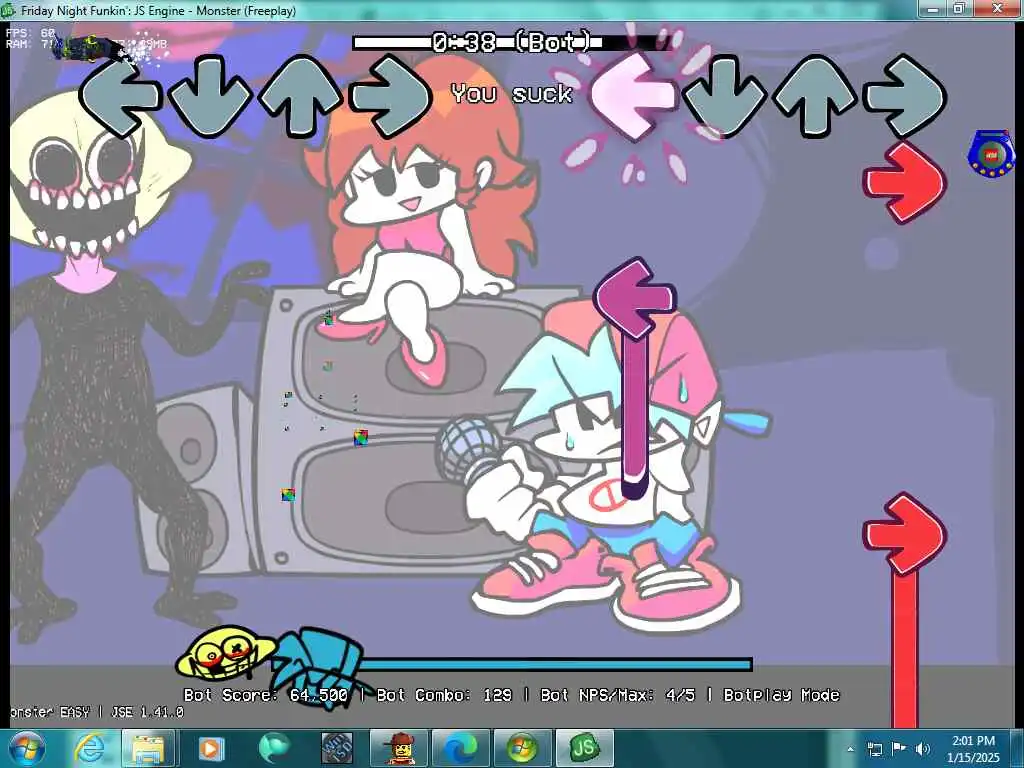Click the "FPS: 60" counter
Viewport: 1024px width, 768px height.
tap(31, 32)
